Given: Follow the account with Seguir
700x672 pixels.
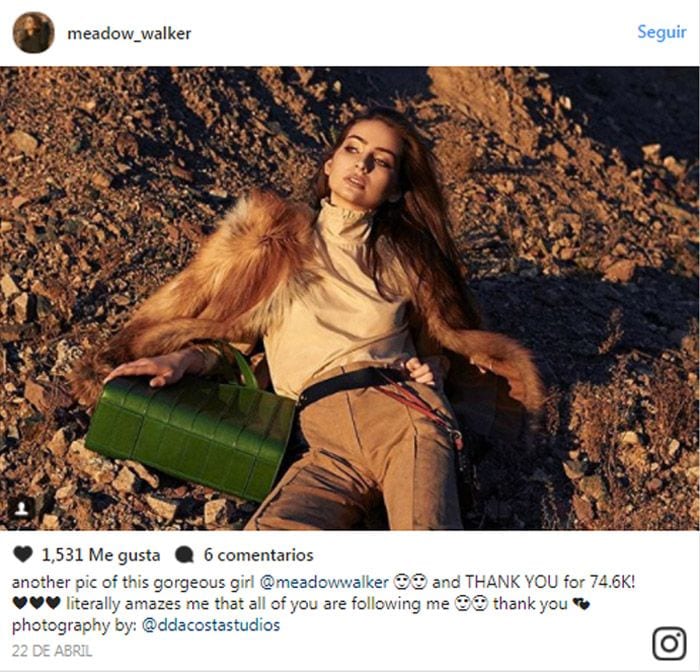Looking at the screenshot, I should (x=661, y=32).
